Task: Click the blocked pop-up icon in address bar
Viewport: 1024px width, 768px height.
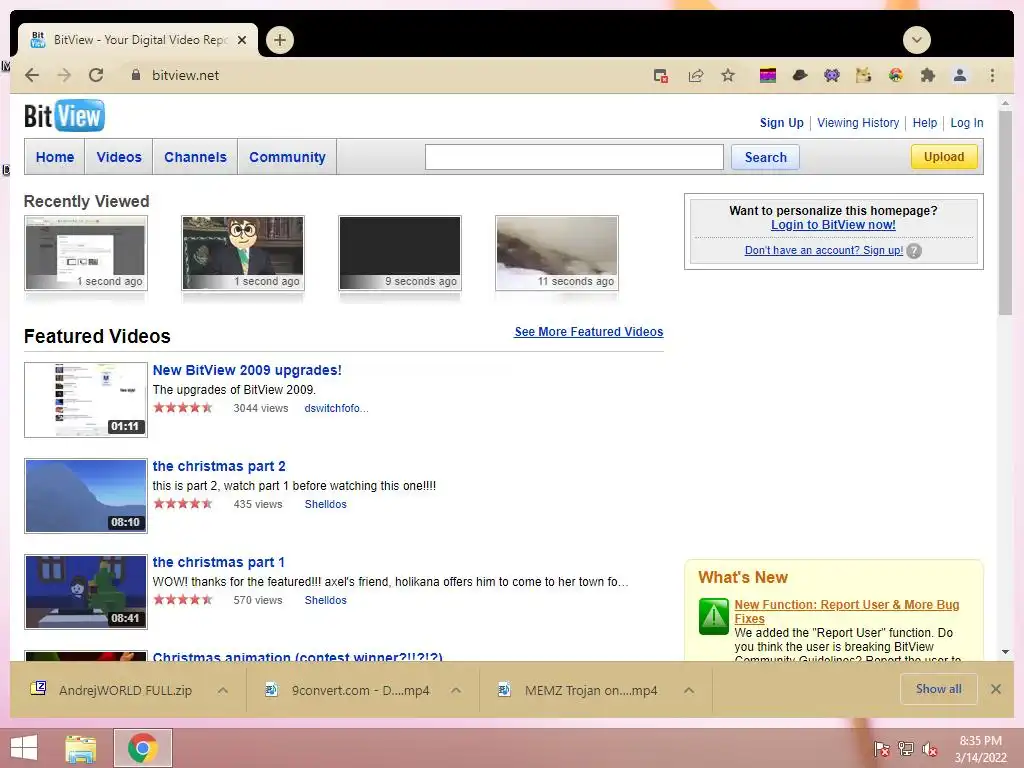Action: pos(661,76)
